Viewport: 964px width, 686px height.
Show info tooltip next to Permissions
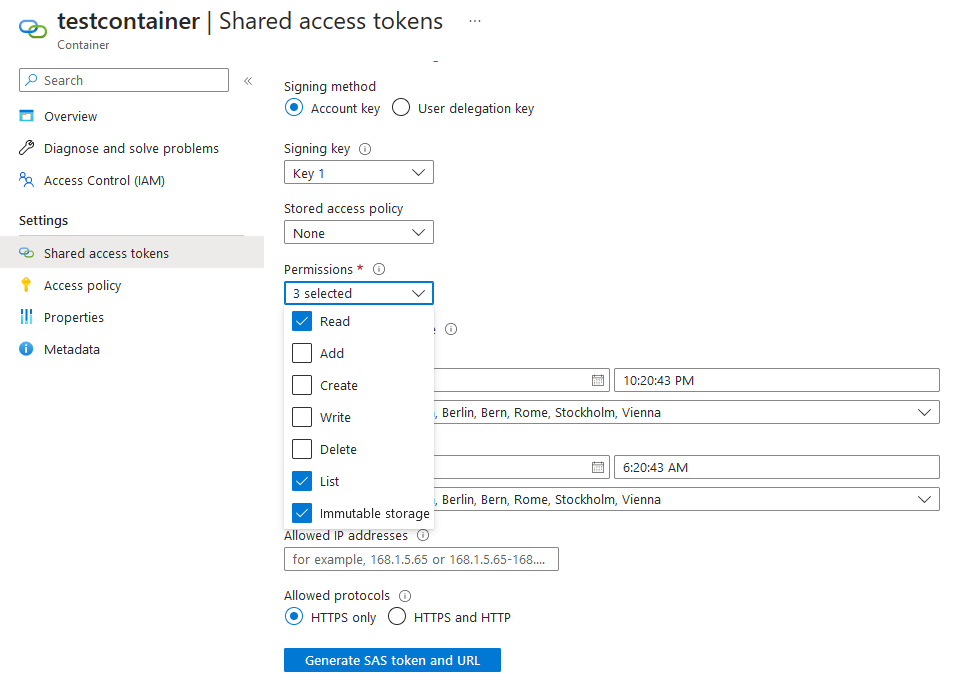(x=379, y=269)
